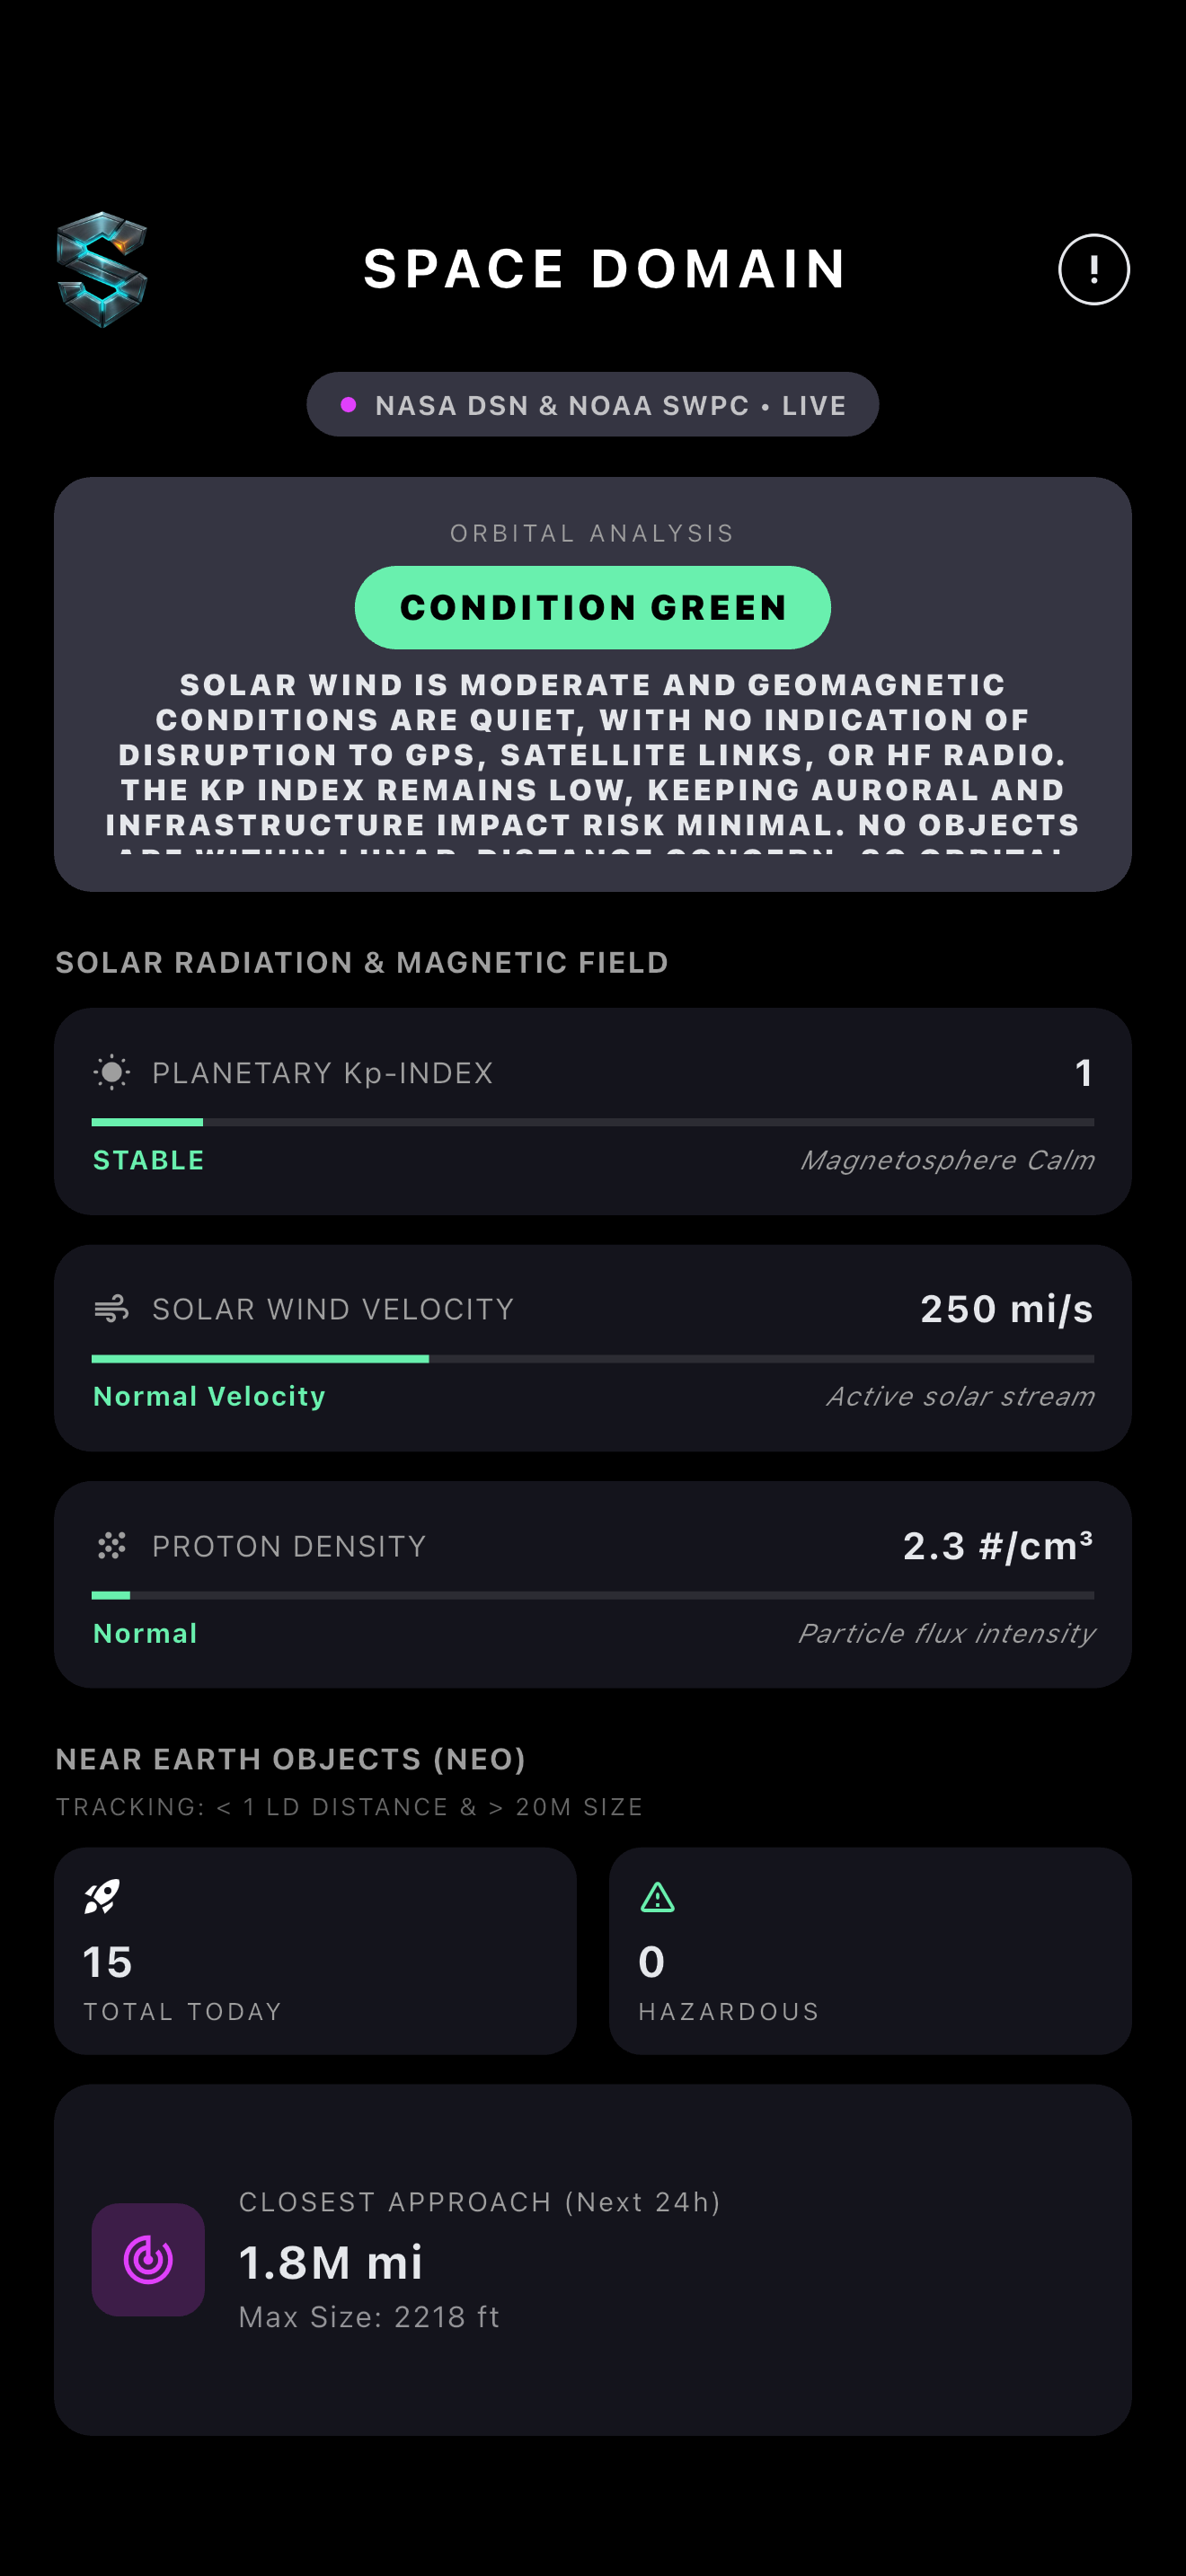The height and width of the screenshot is (2576, 1186).
Task: Click the Kp-Index progress bar
Action: pos(593,1123)
